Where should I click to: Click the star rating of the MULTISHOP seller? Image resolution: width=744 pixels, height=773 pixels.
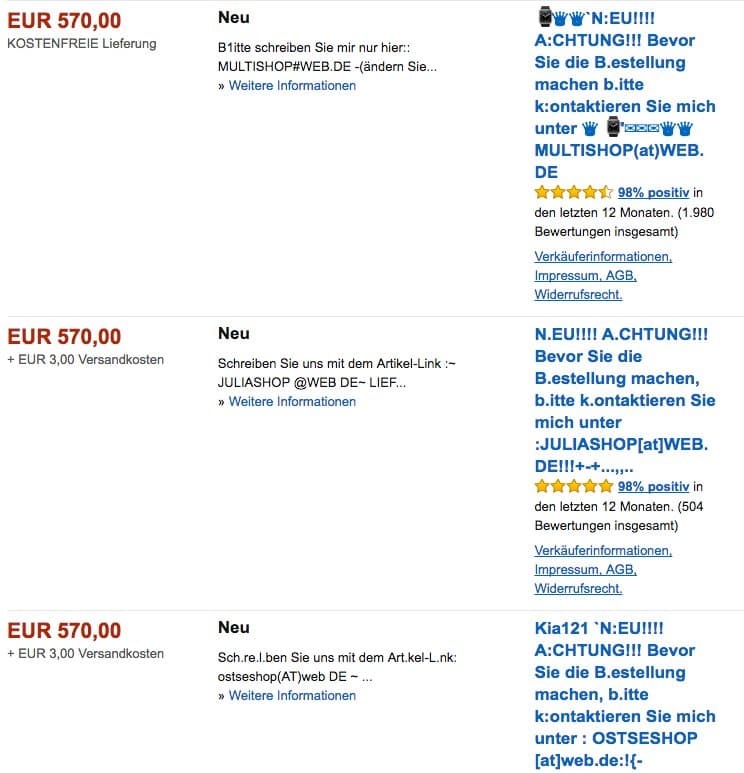[574, 192]
